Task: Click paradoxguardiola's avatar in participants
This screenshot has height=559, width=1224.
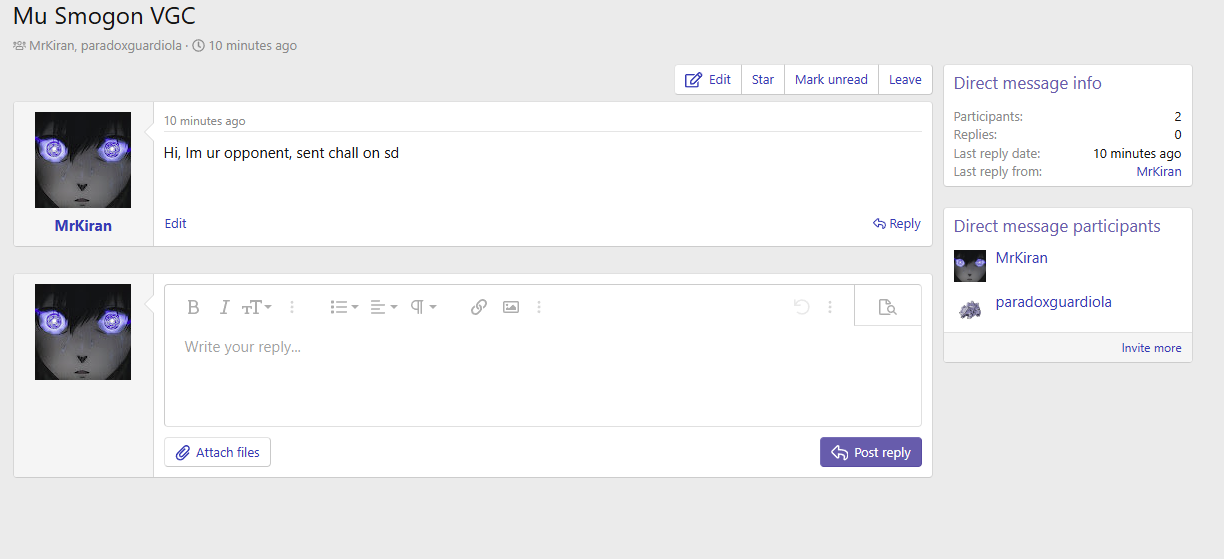Action: (x=970, y=310)
